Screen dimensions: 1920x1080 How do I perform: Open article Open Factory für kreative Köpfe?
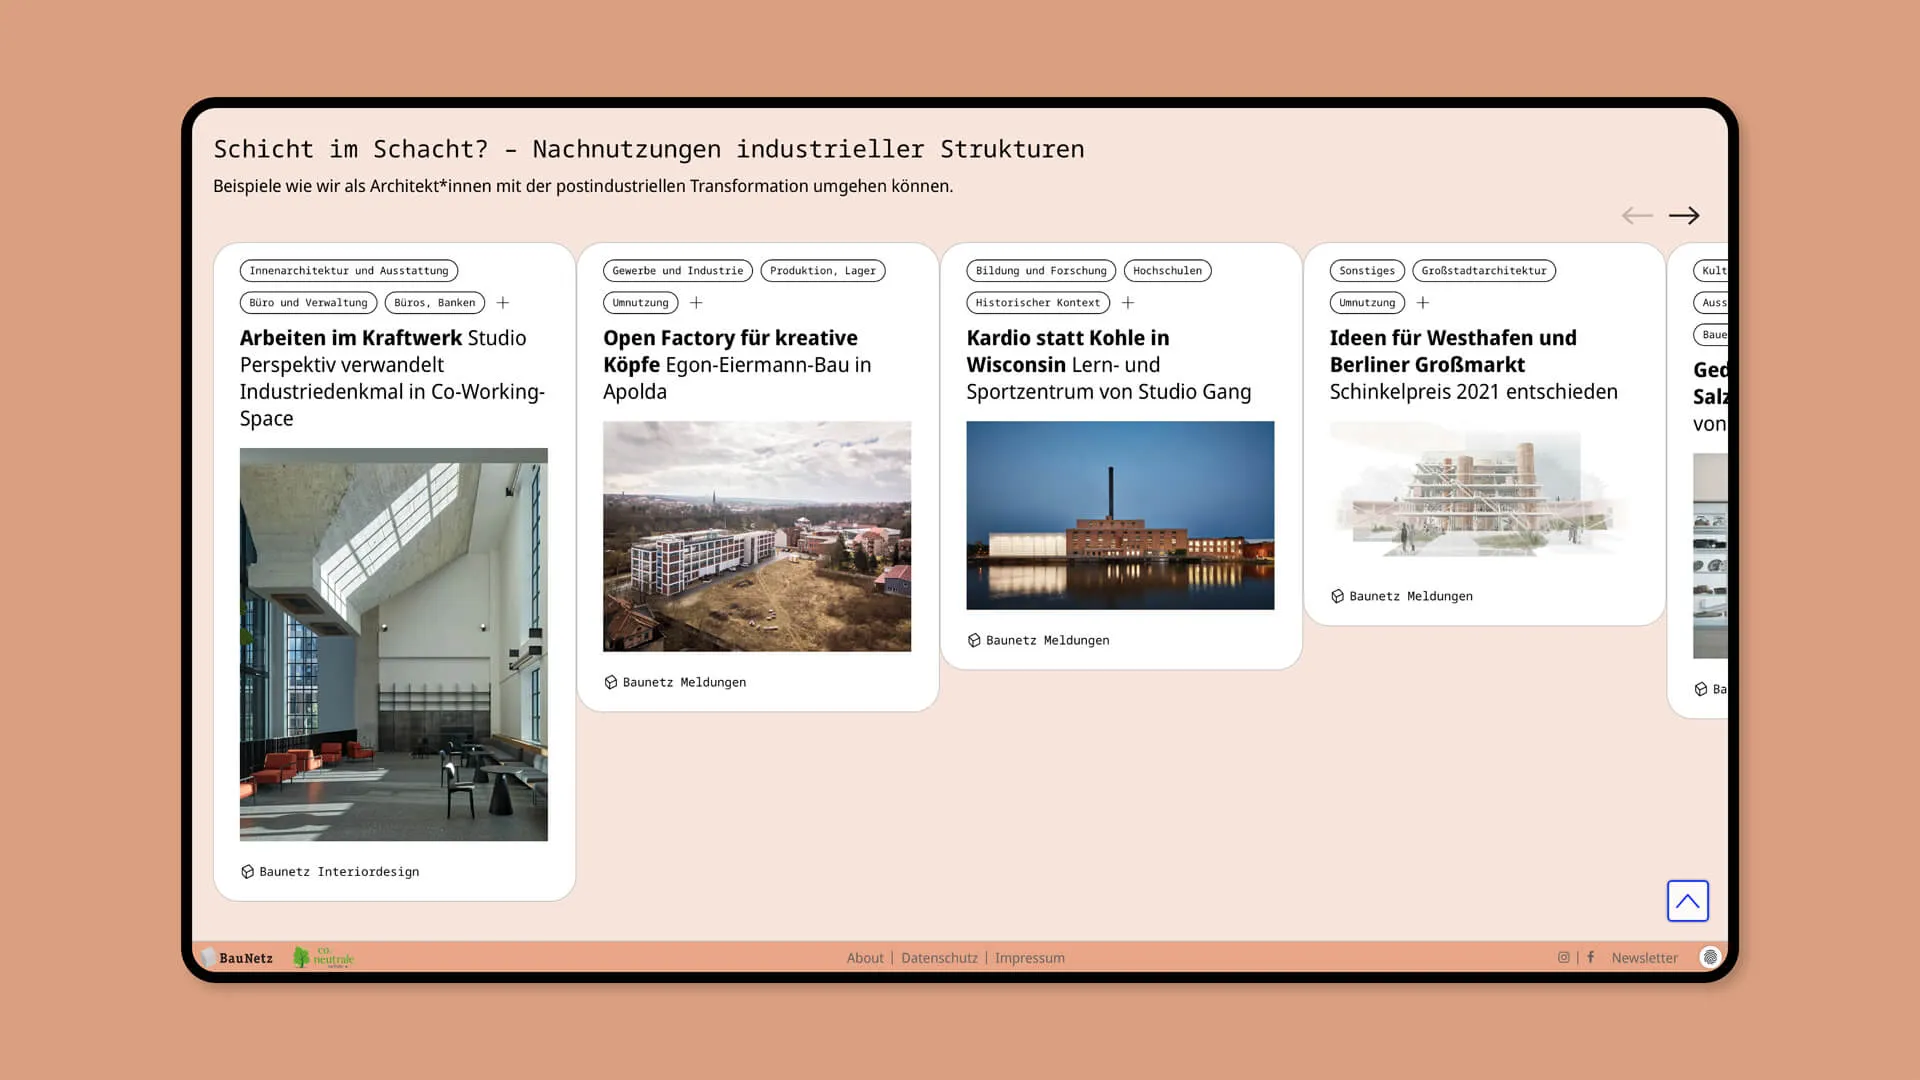pos(737,365)
